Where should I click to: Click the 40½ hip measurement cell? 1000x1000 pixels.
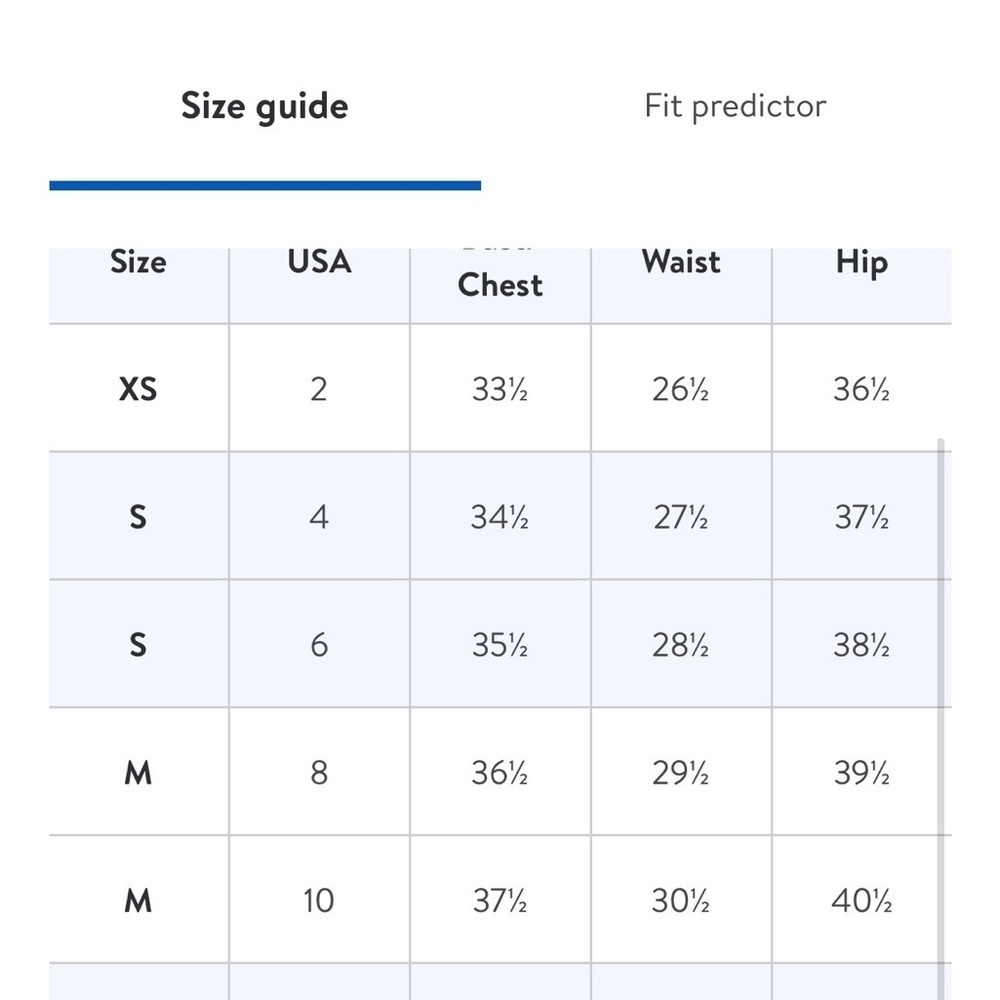coord(862,901)
